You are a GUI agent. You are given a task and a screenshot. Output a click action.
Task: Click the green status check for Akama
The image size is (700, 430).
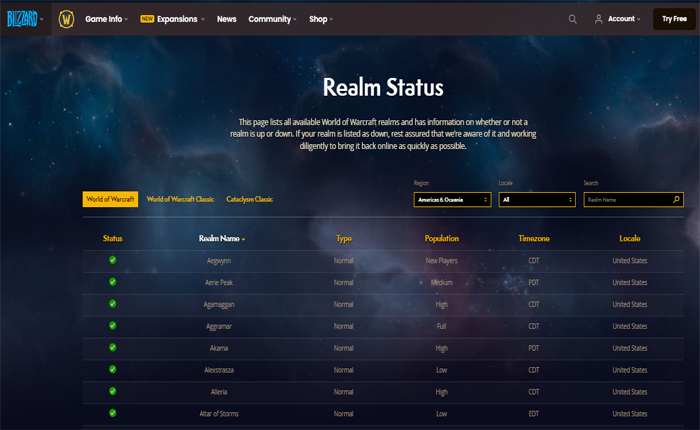pos(112,347)
